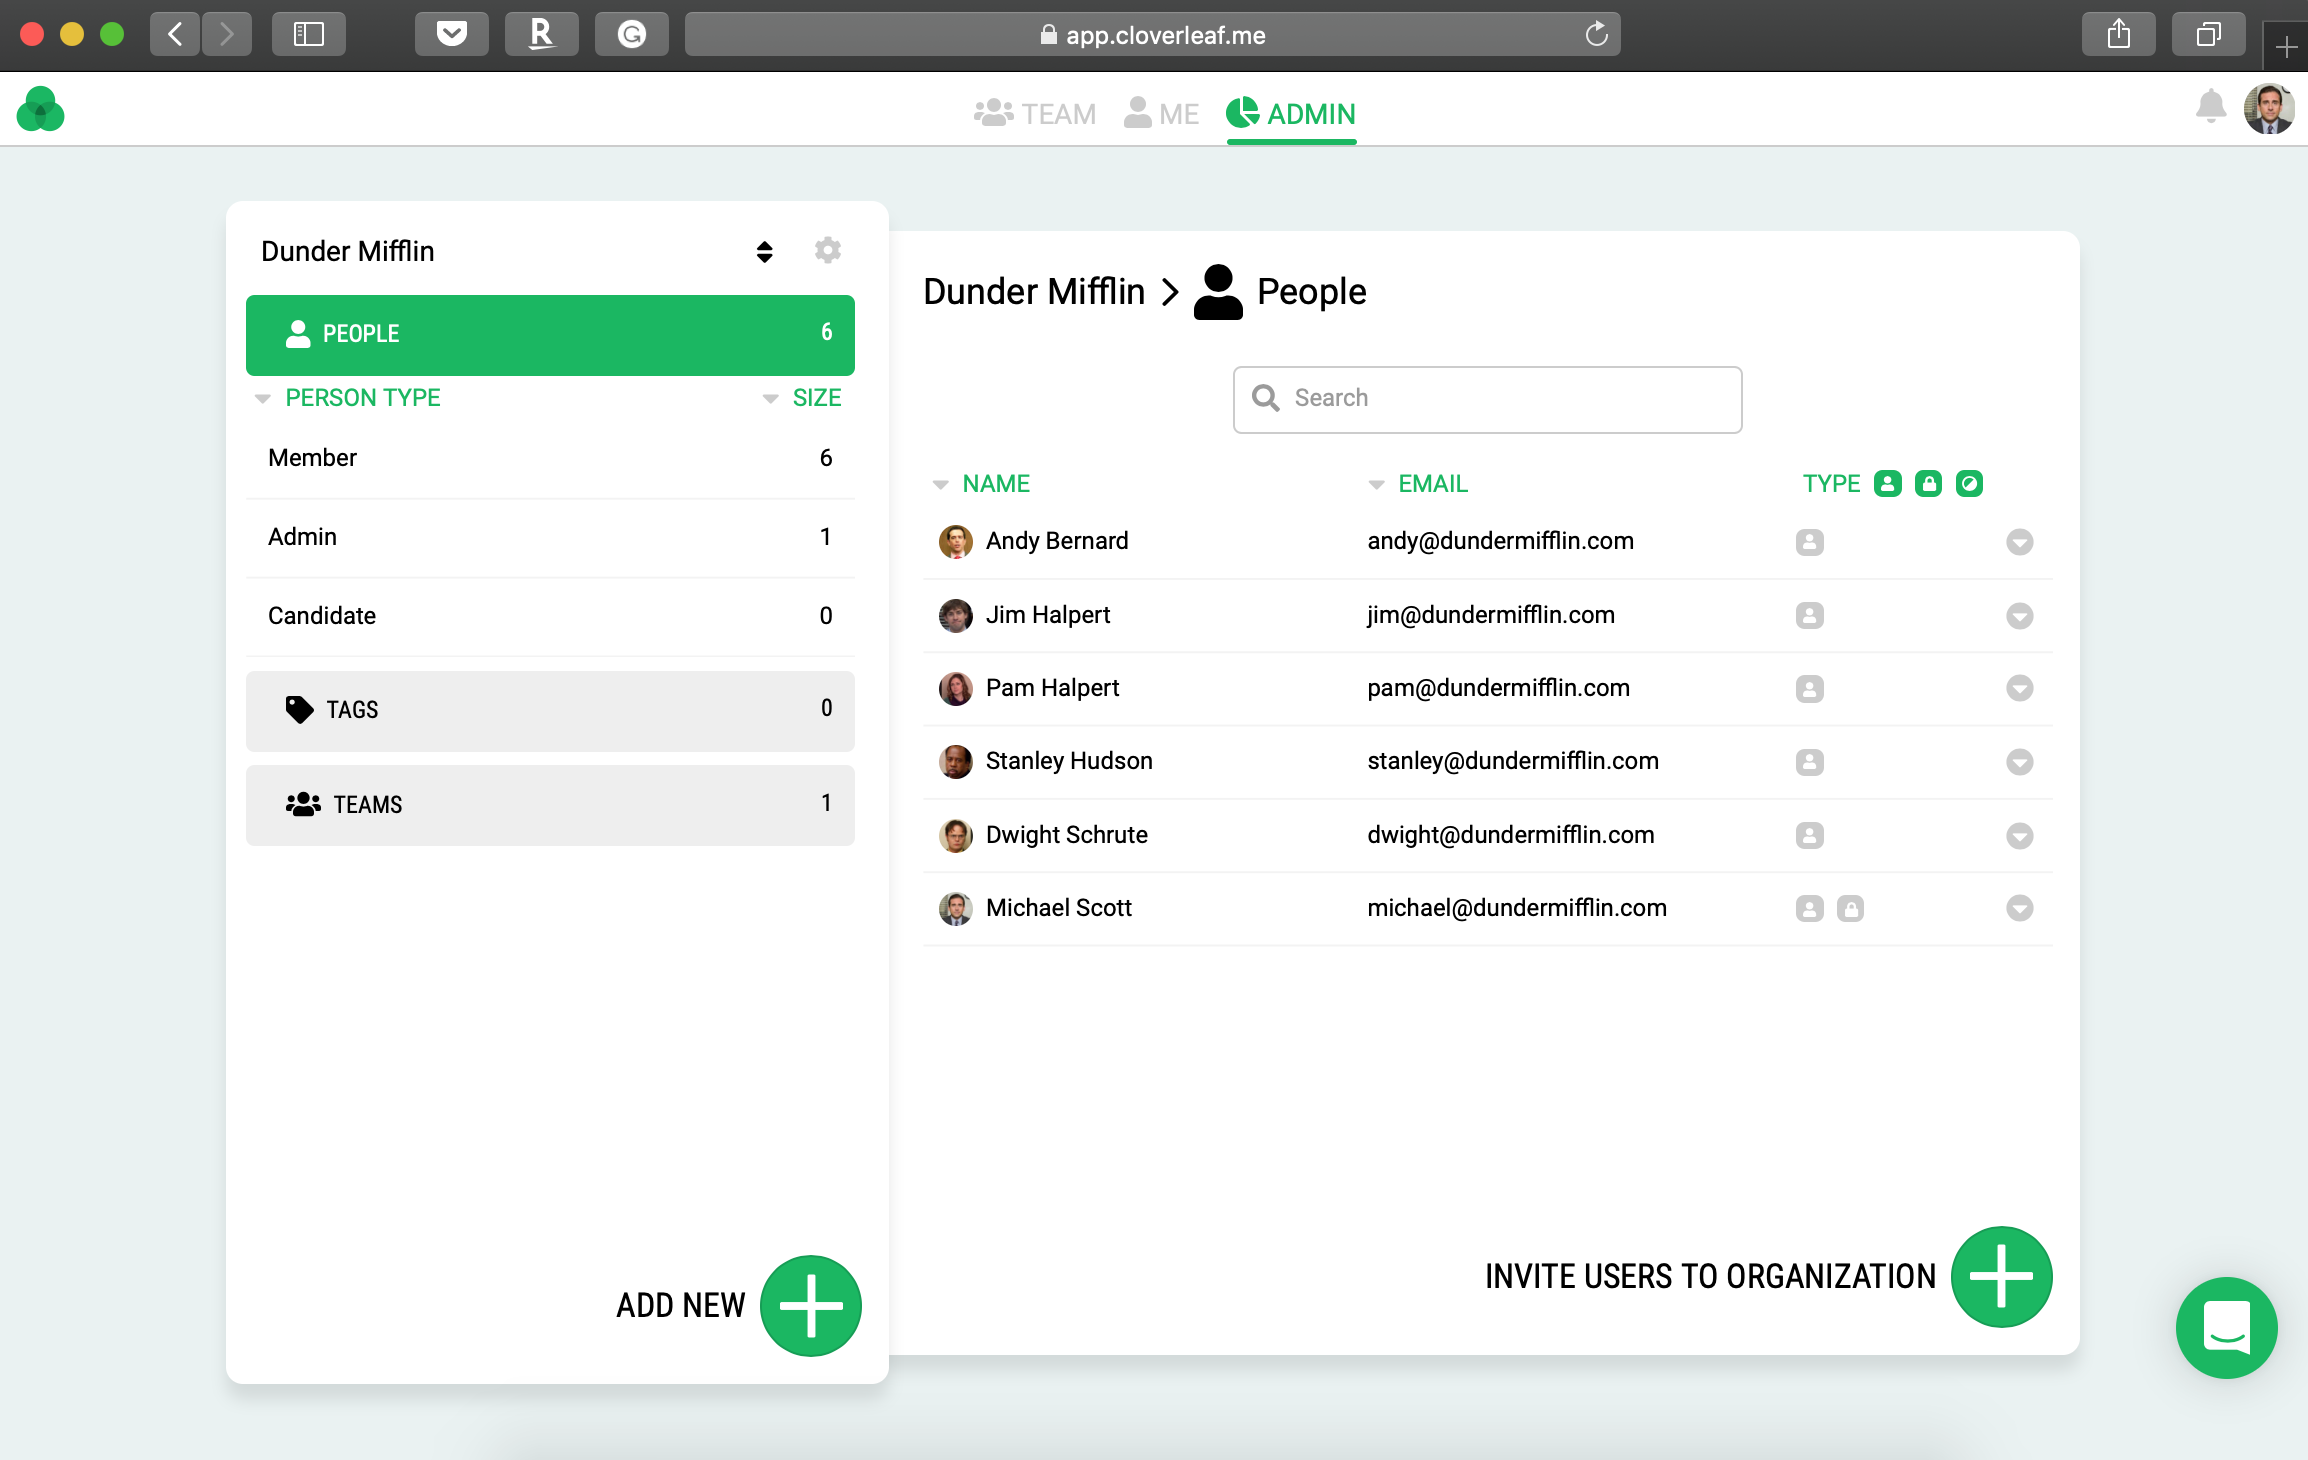Click email andy@dundermifflin.com
The height and width of the screenshot is (1460, 2308).
point(1500,541)
